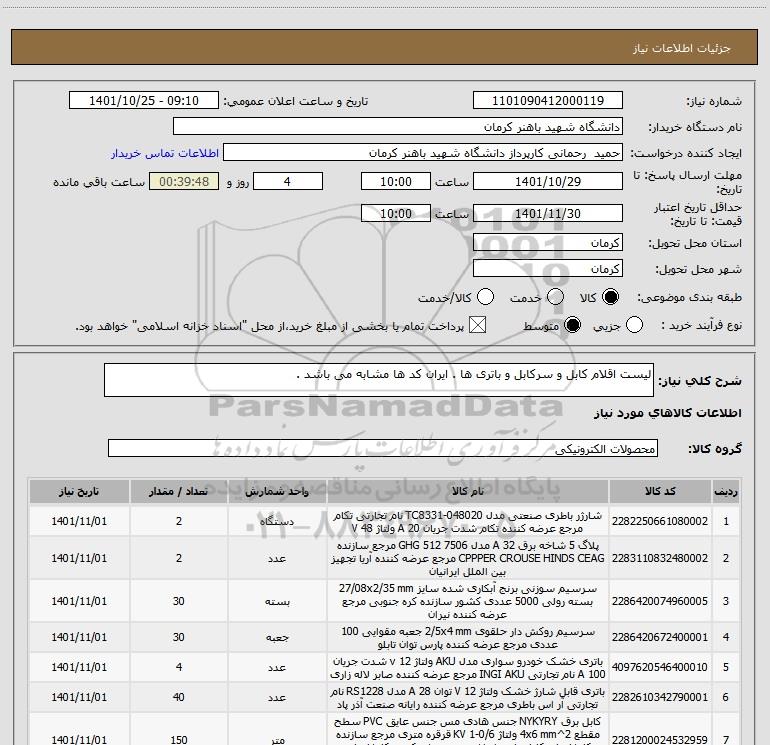This screenshot has width=770, height=745.
Task: Click the announcement date field 1401/10/25 - 09:10
Action: point(144,101)
